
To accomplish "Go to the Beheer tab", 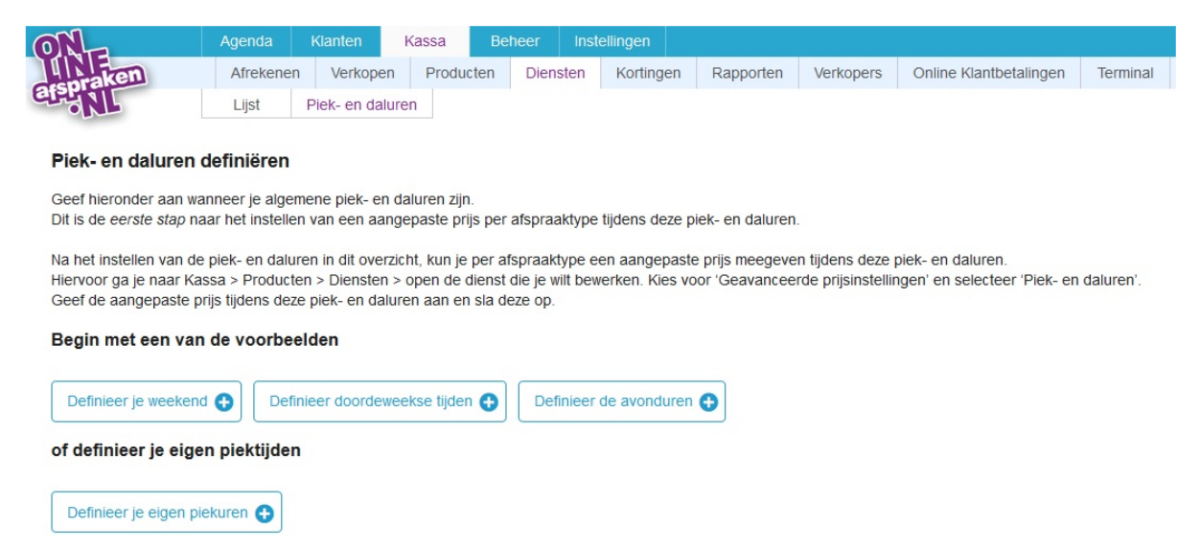I will pyautogui.click(x=515, y=41).
